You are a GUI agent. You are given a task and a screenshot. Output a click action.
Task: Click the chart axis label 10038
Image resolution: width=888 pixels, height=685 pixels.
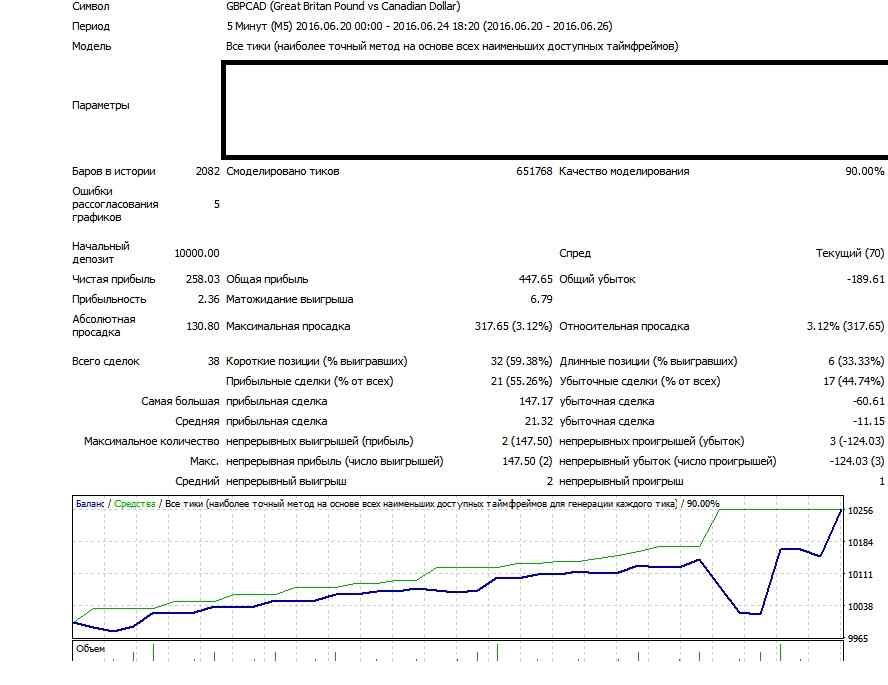860,607
